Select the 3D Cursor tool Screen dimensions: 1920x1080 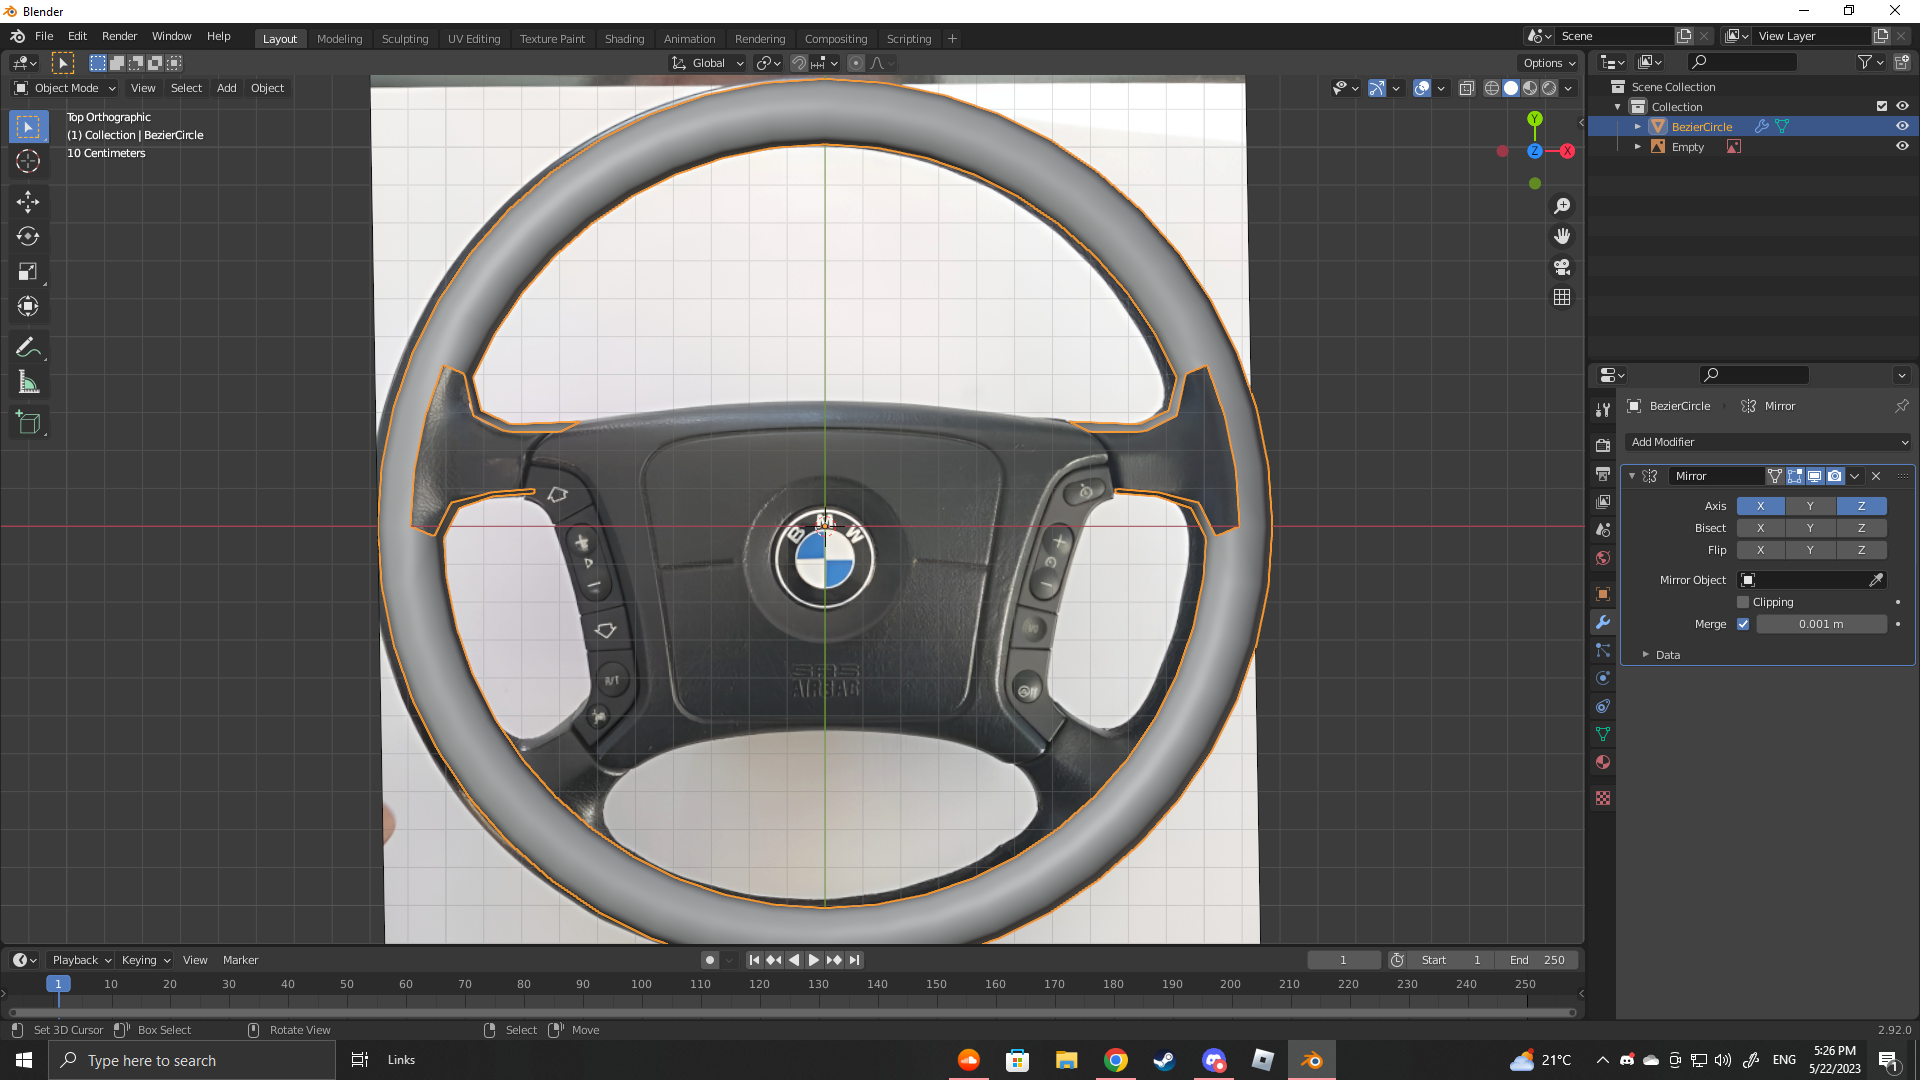[x=28, y=162]
